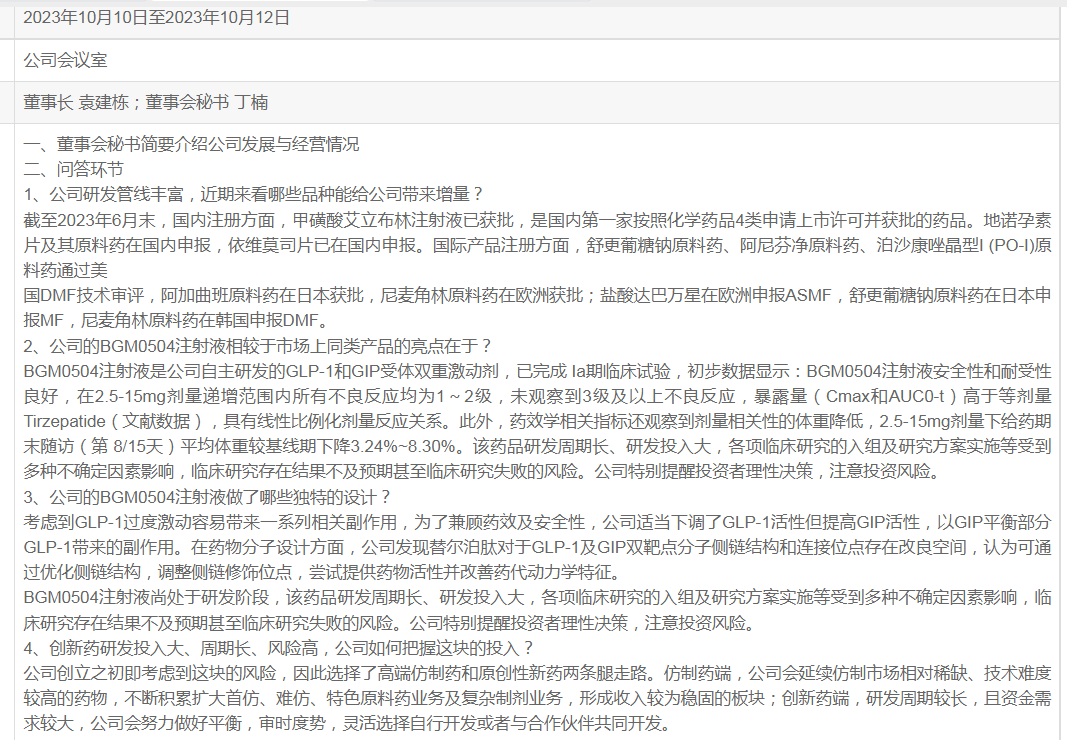
Task: Click question 1 about 研发管线丰富
Action: [254, 194]
